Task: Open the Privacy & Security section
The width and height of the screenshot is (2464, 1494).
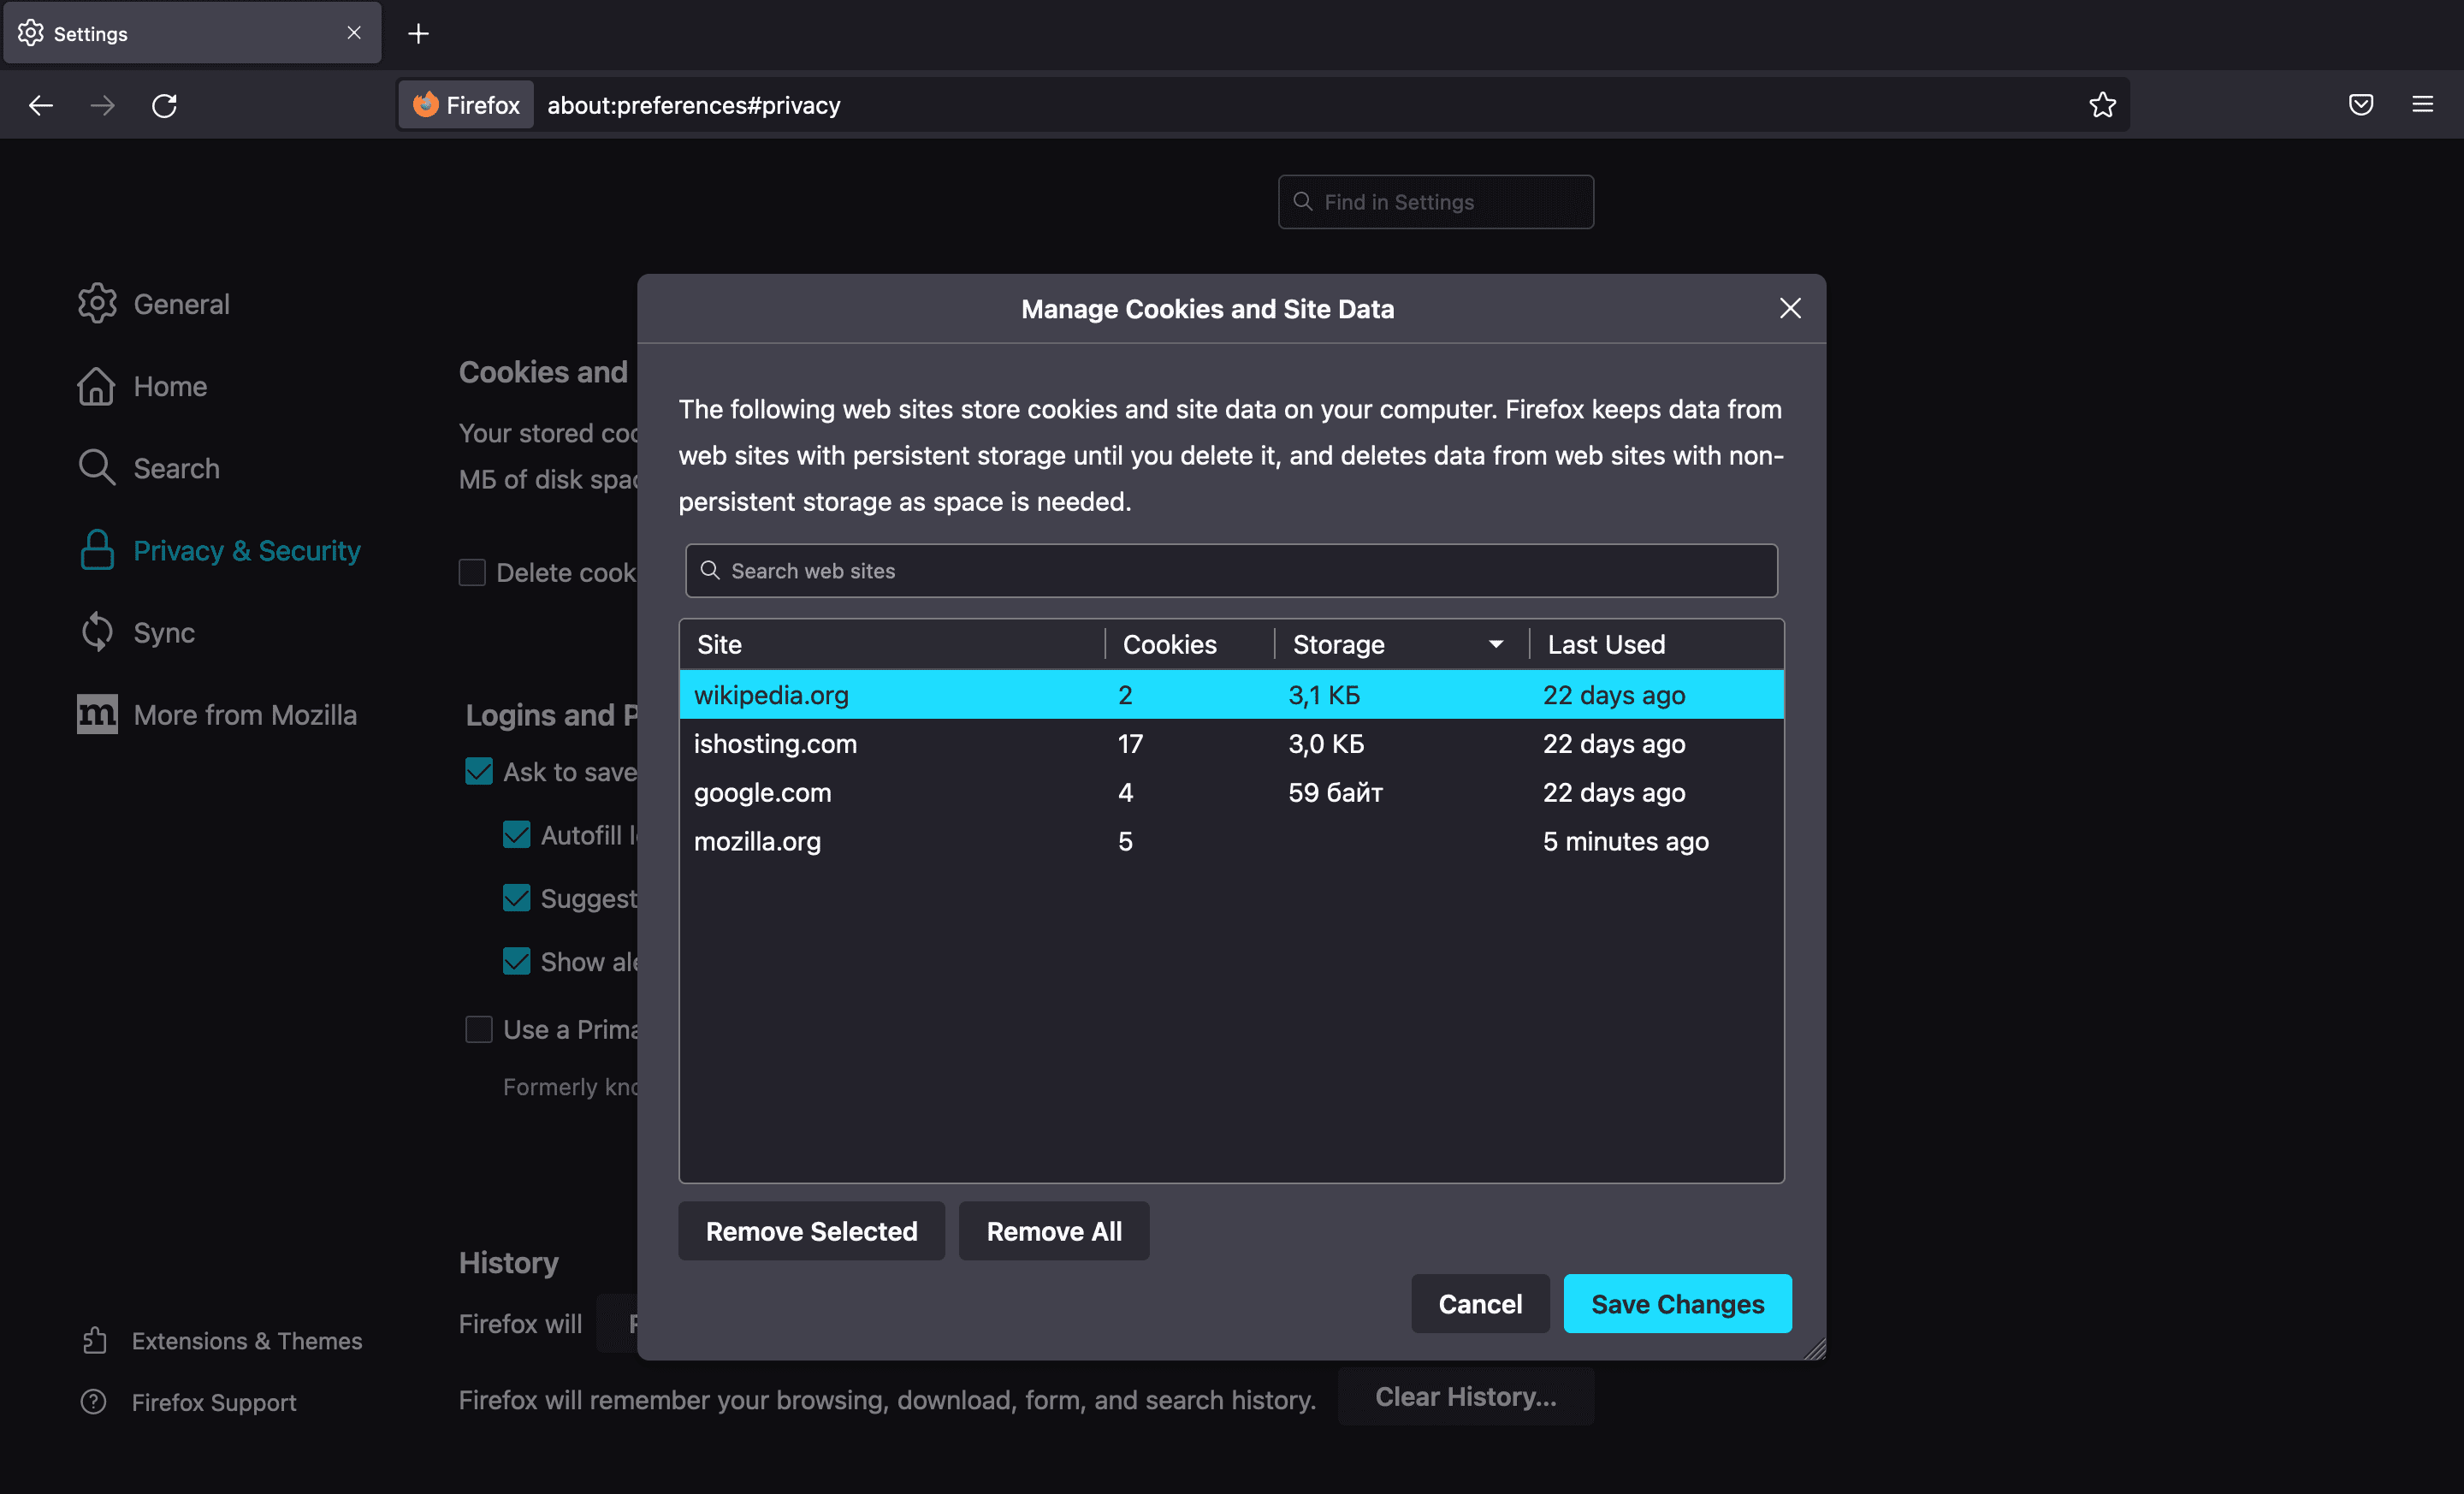Action: 246,551
